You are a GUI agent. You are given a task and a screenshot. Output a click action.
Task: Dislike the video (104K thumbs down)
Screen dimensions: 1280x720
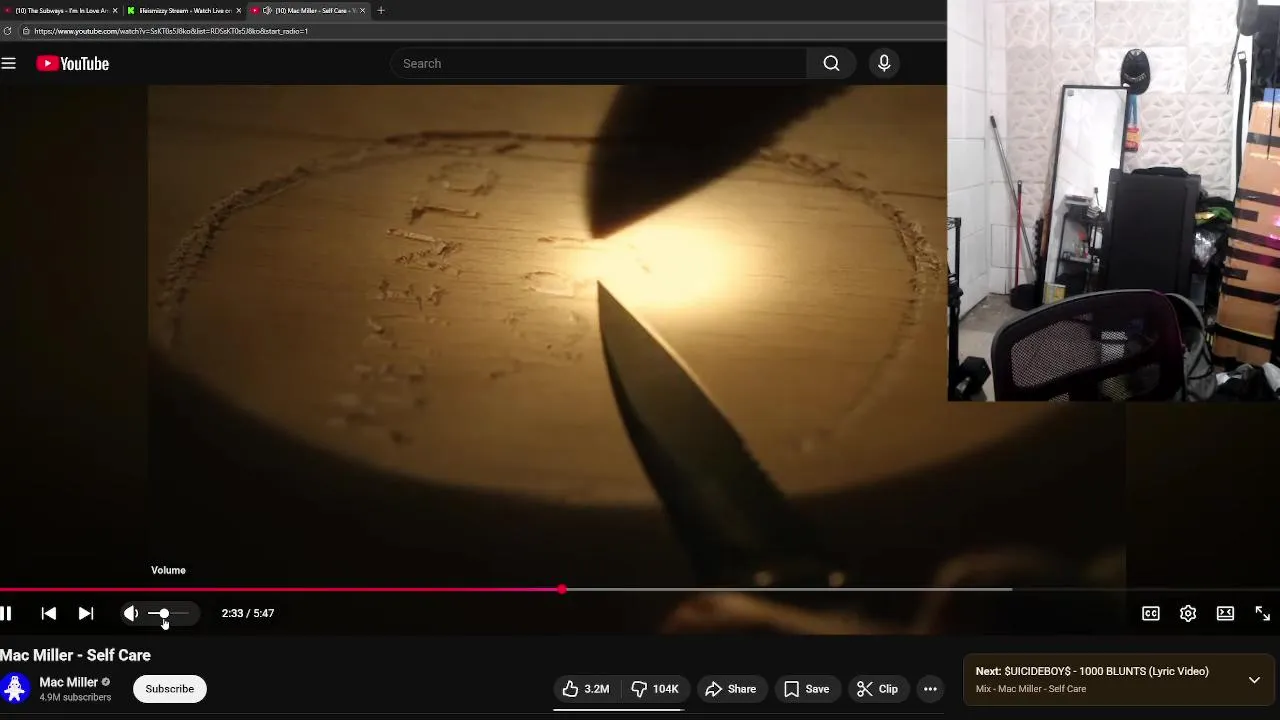click(x=655, y=689)
